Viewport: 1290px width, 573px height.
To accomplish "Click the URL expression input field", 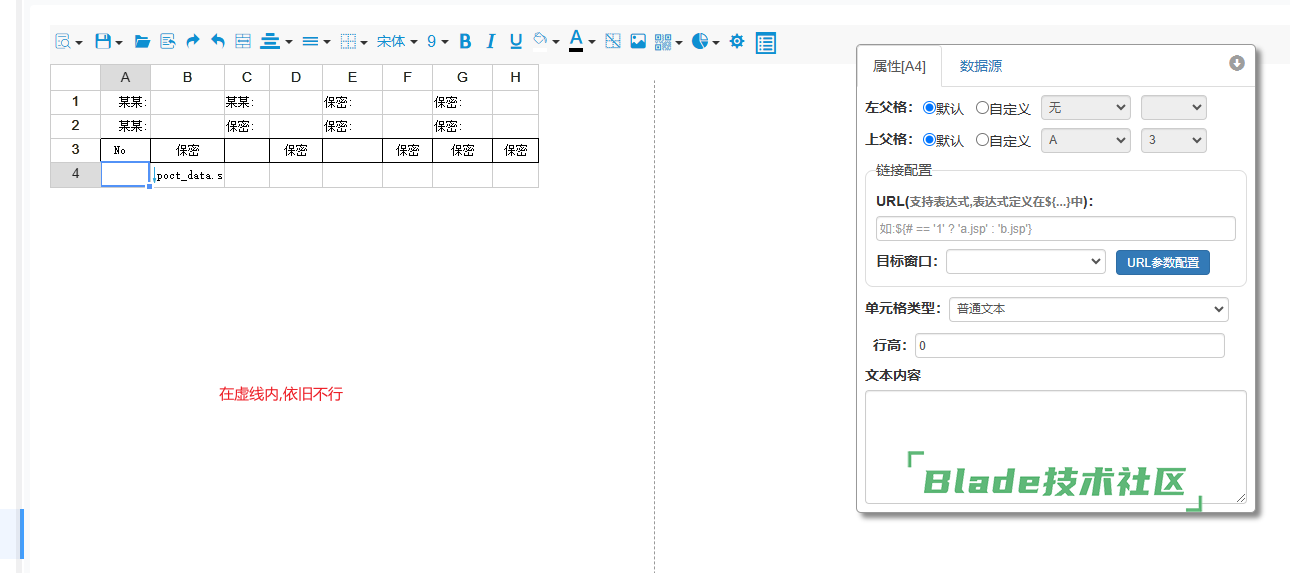I will (x=1055, y=229).
